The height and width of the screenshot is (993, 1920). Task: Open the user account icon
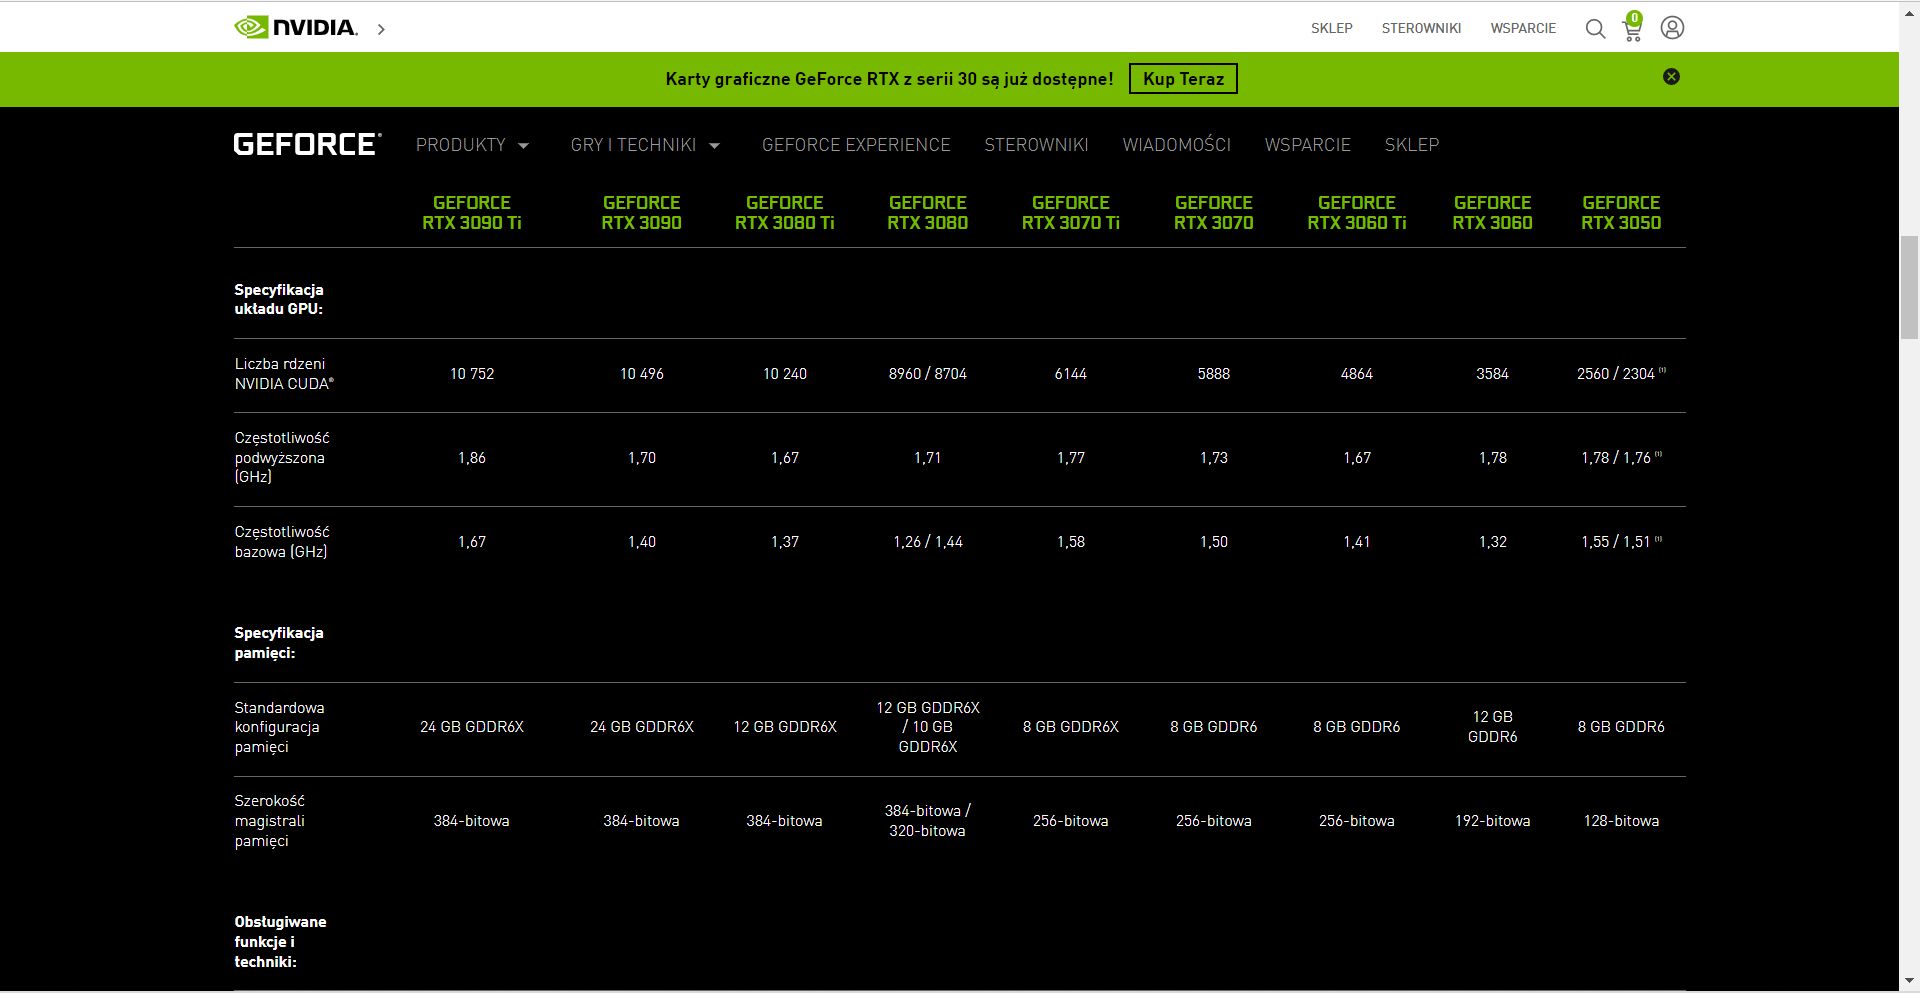click(x=1672, y=28)
